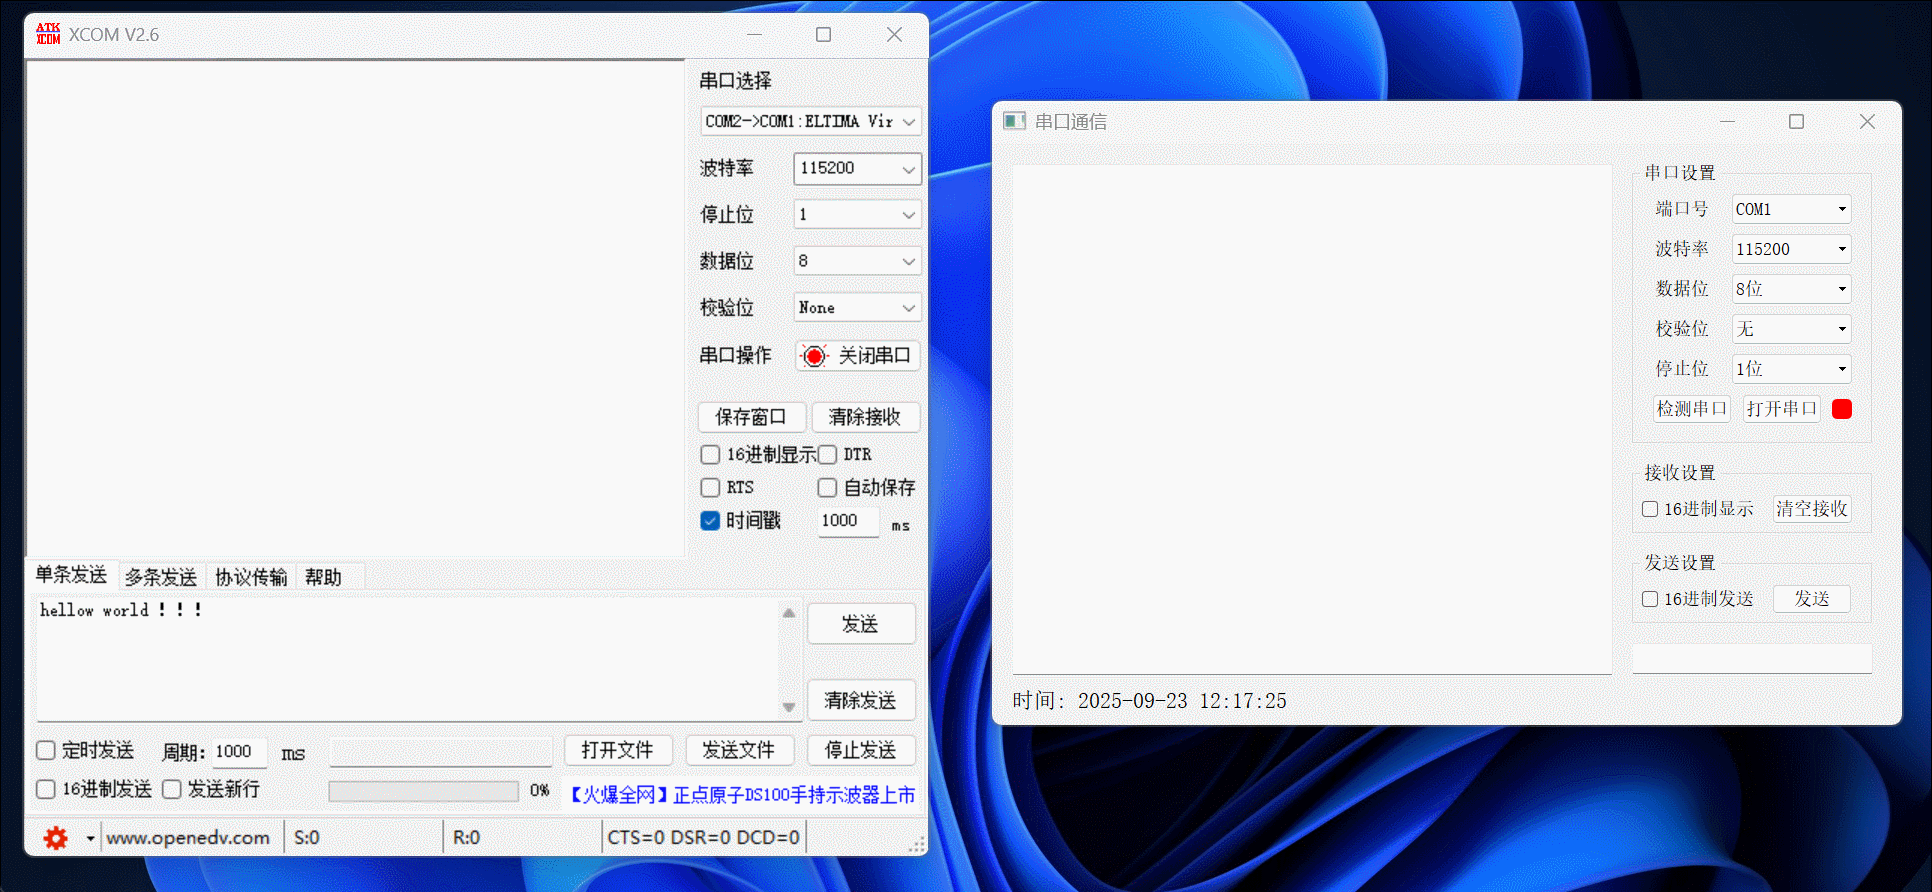The height and width of the screenshot is (892, 1932).
Task: Minimize the XCOM V2.6 window
Action: [754, 34]
